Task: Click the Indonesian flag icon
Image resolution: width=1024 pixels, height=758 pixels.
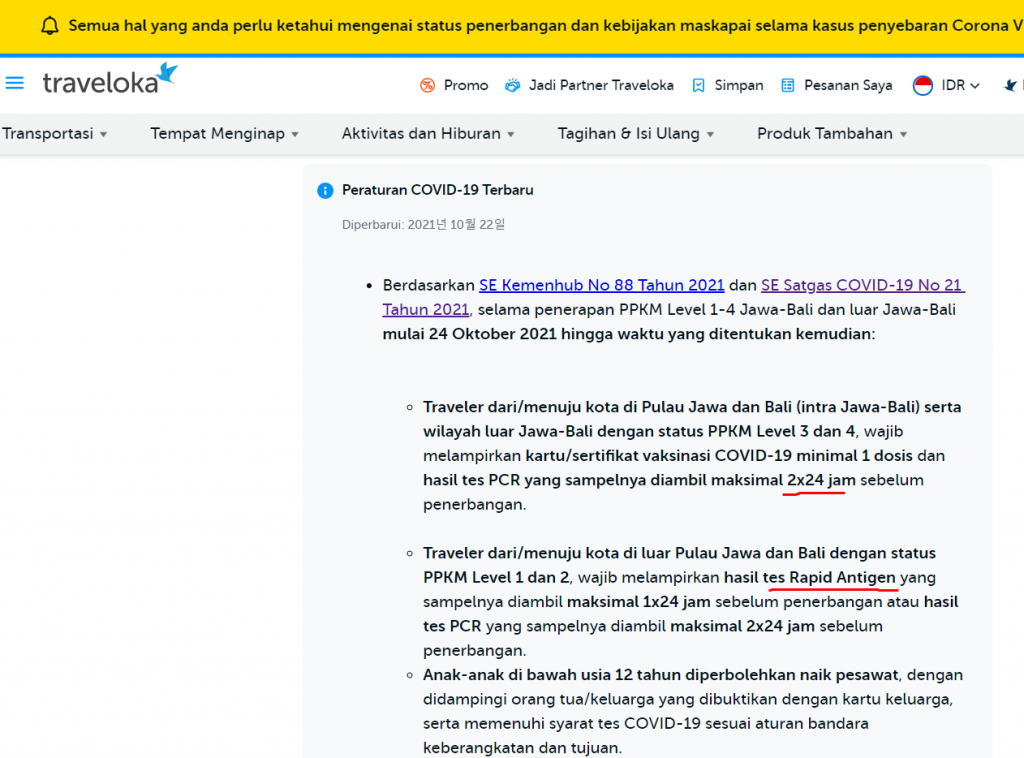Action: pos(923,86)
